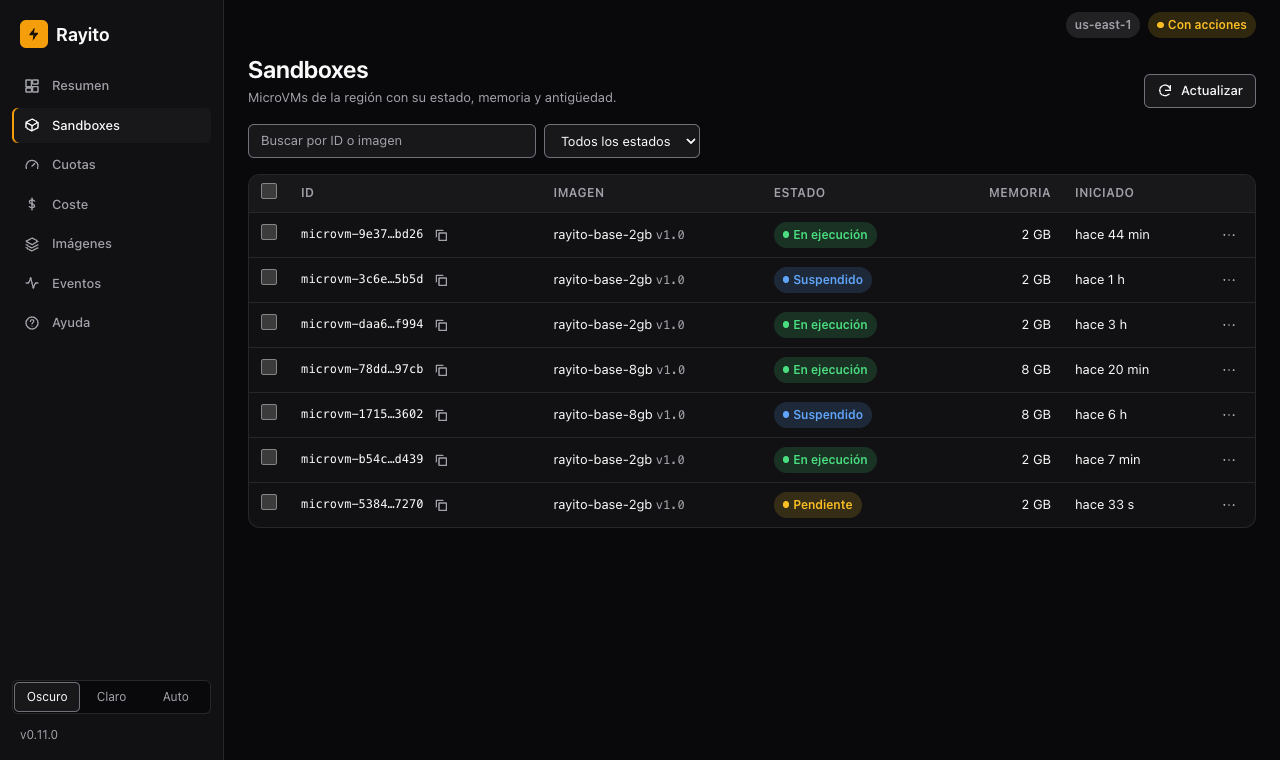1280x760 pixels.
Task: Click the INICIADO column header
Action: 1105,193
